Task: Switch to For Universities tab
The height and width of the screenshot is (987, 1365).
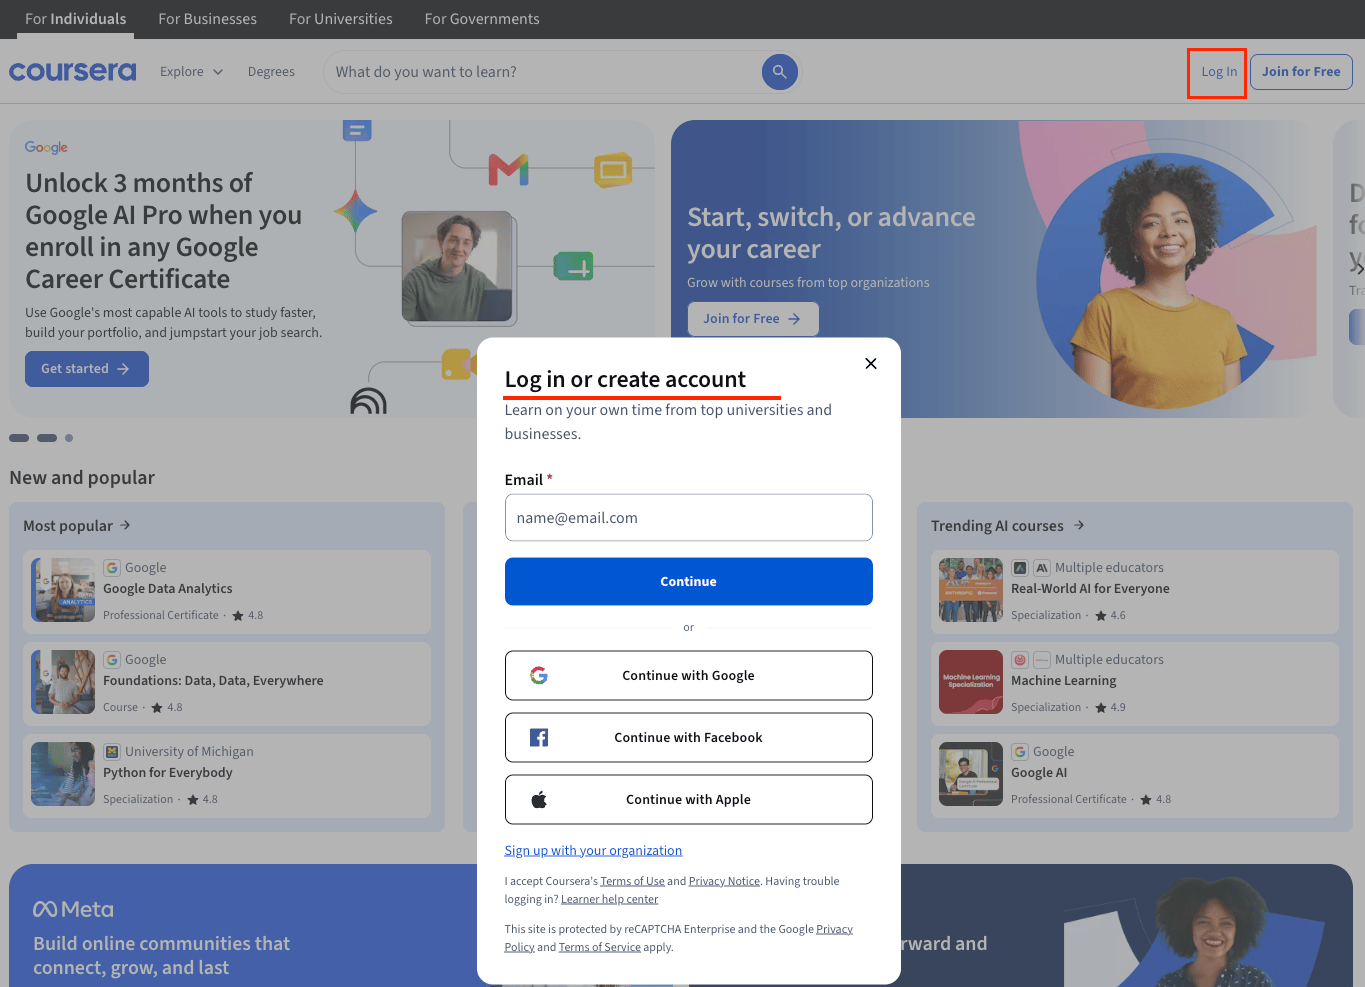Action: click(x=341, y=19)
